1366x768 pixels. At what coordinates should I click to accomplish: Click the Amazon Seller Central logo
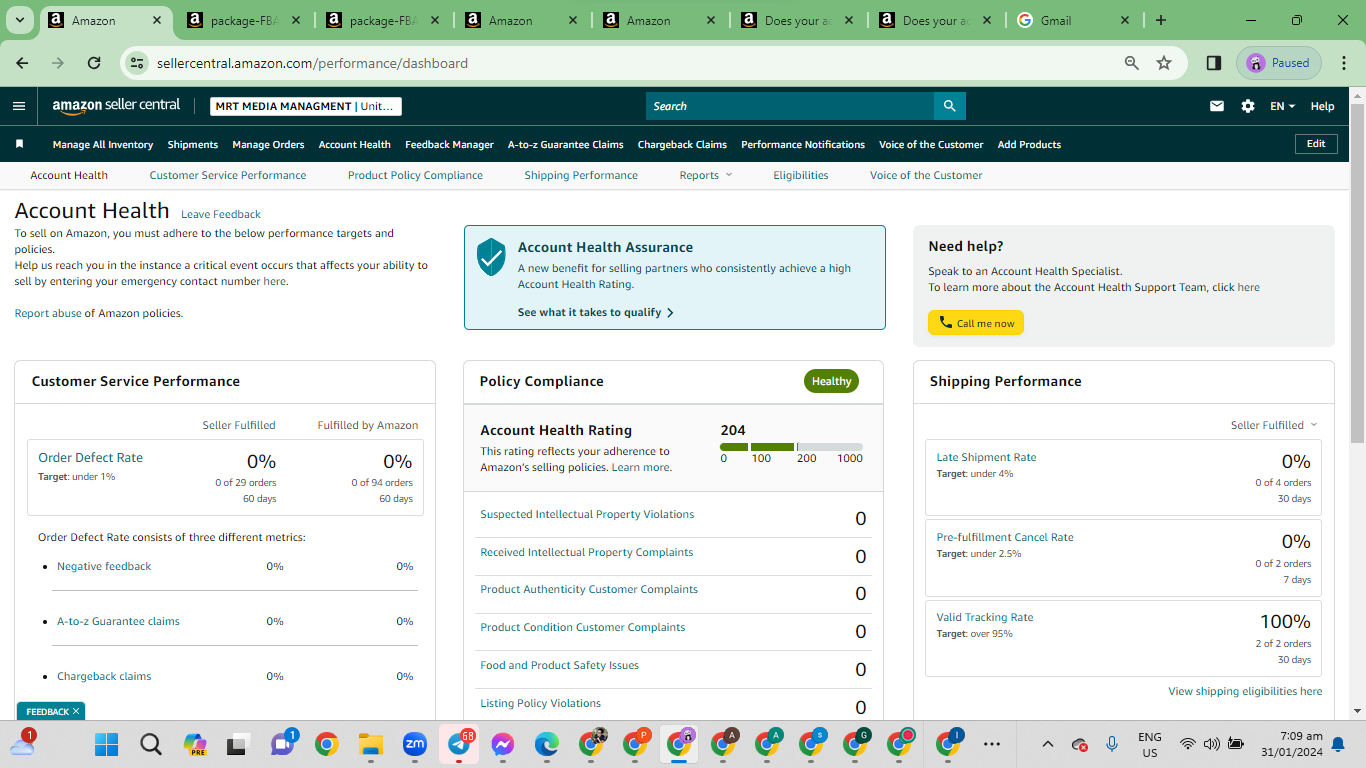(116, 106)
